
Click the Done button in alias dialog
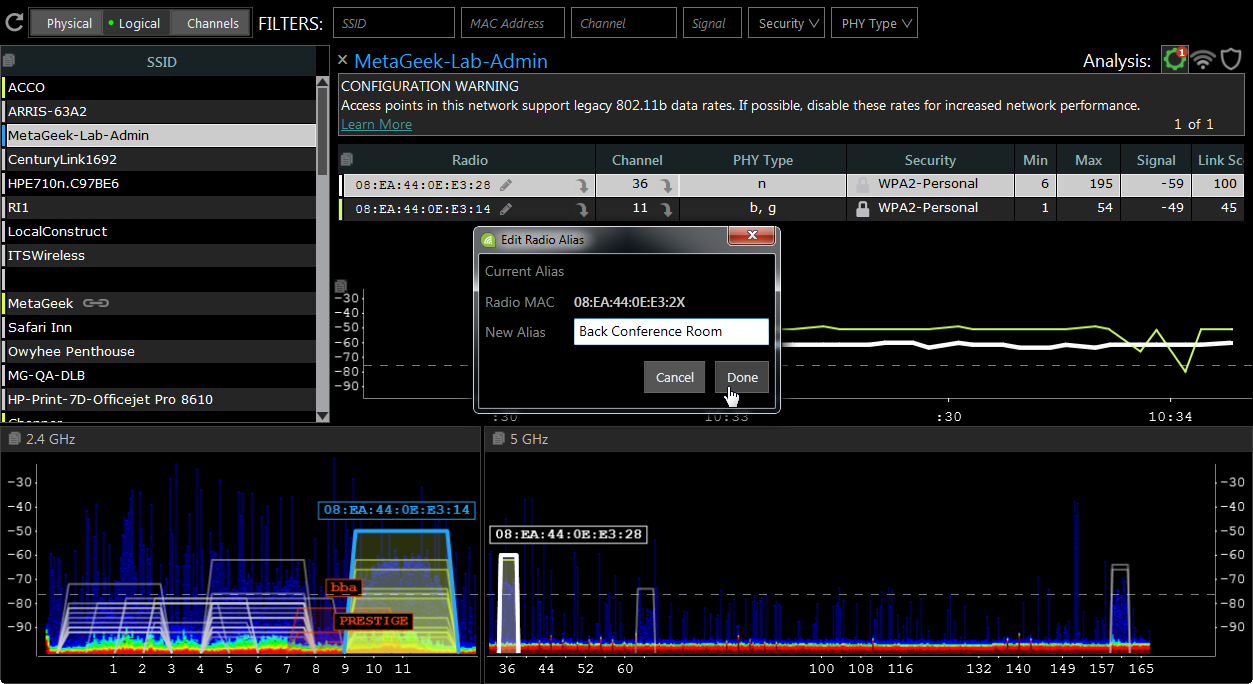pyautogui.click(x=742, y=377)
